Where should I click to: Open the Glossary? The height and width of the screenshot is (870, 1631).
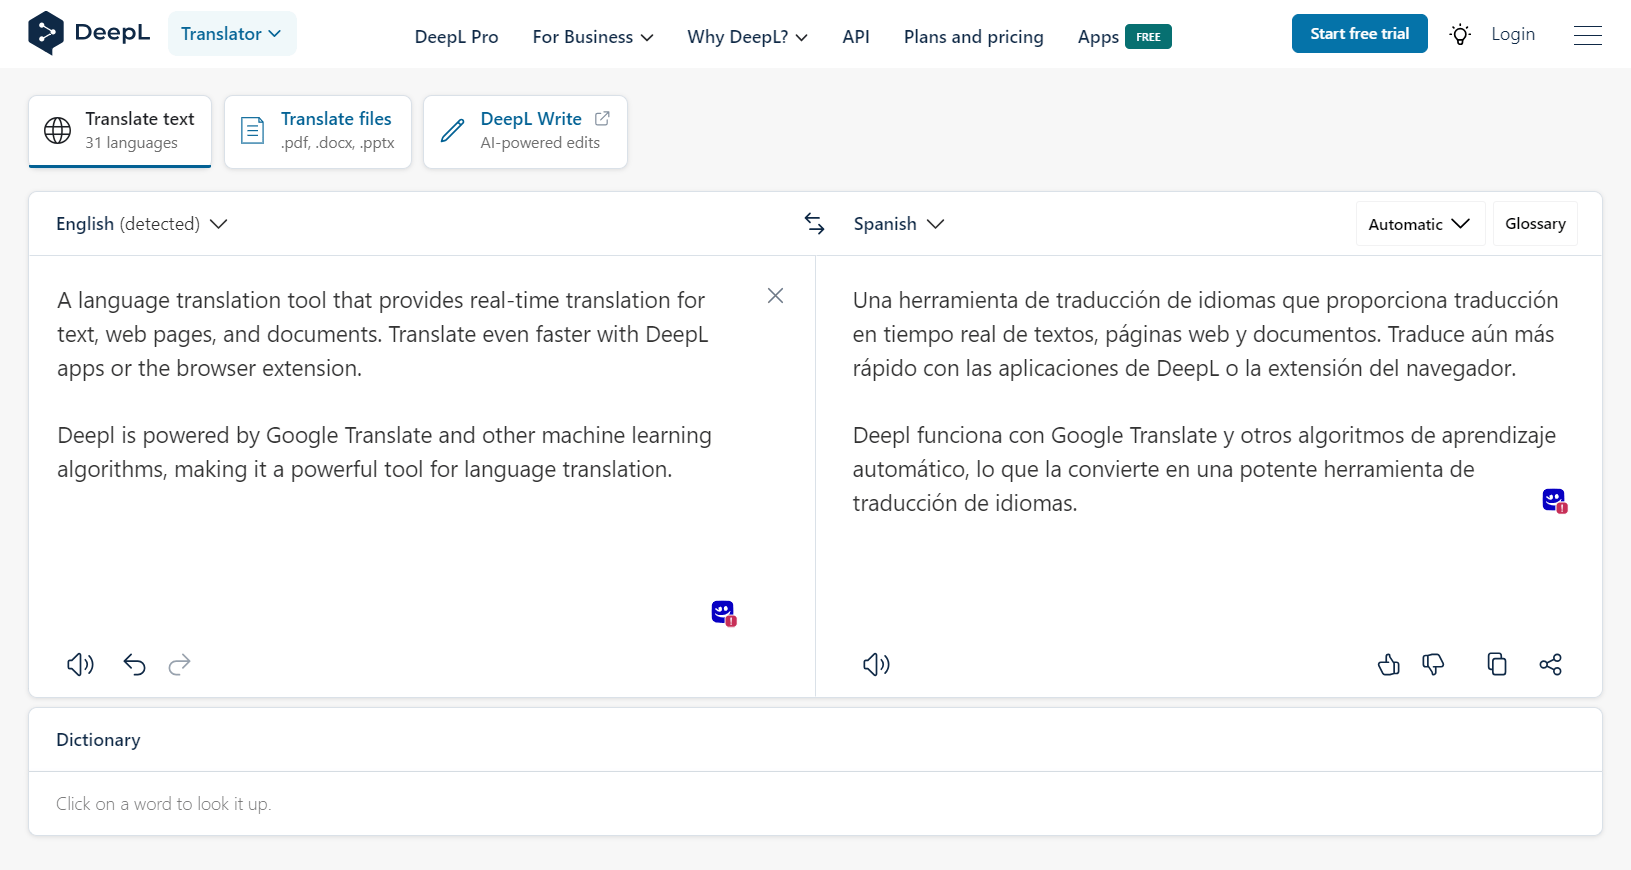pyautogui.click(x=1535, y=224)
